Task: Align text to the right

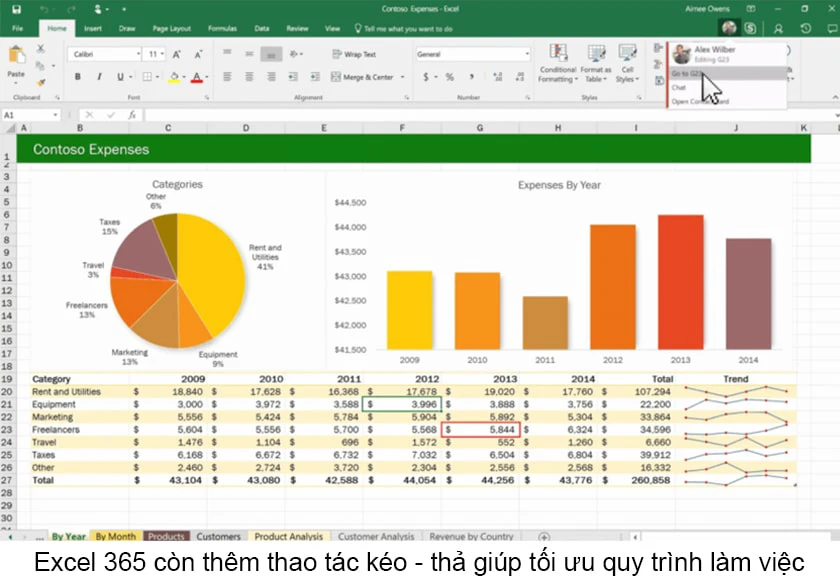Action: tap(271, 77)
